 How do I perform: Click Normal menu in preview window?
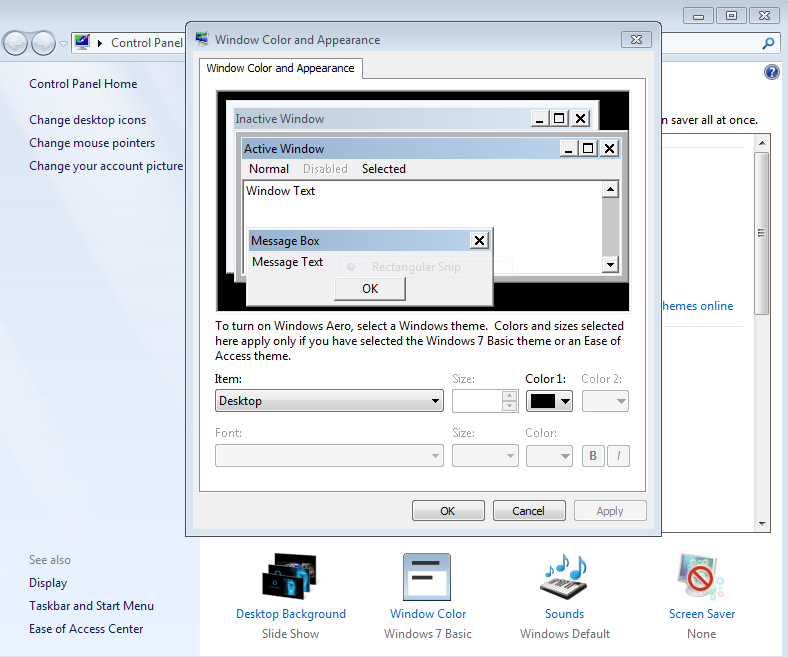[269, 169]
